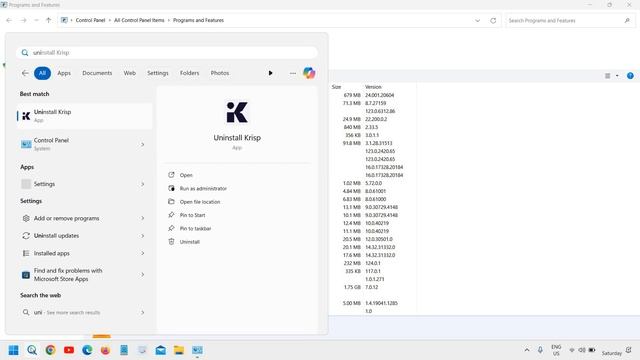Click the All Control Panel Items breadcrumb
This screenshot has width=640, height=360.
pos(139,20)
